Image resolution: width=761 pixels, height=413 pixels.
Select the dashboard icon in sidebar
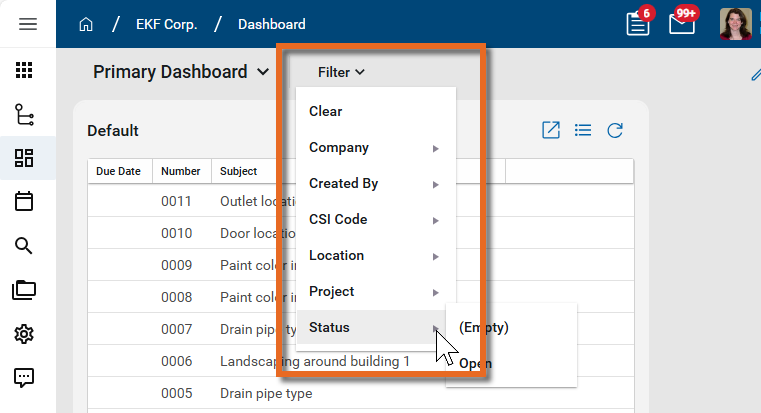[24, 158]
